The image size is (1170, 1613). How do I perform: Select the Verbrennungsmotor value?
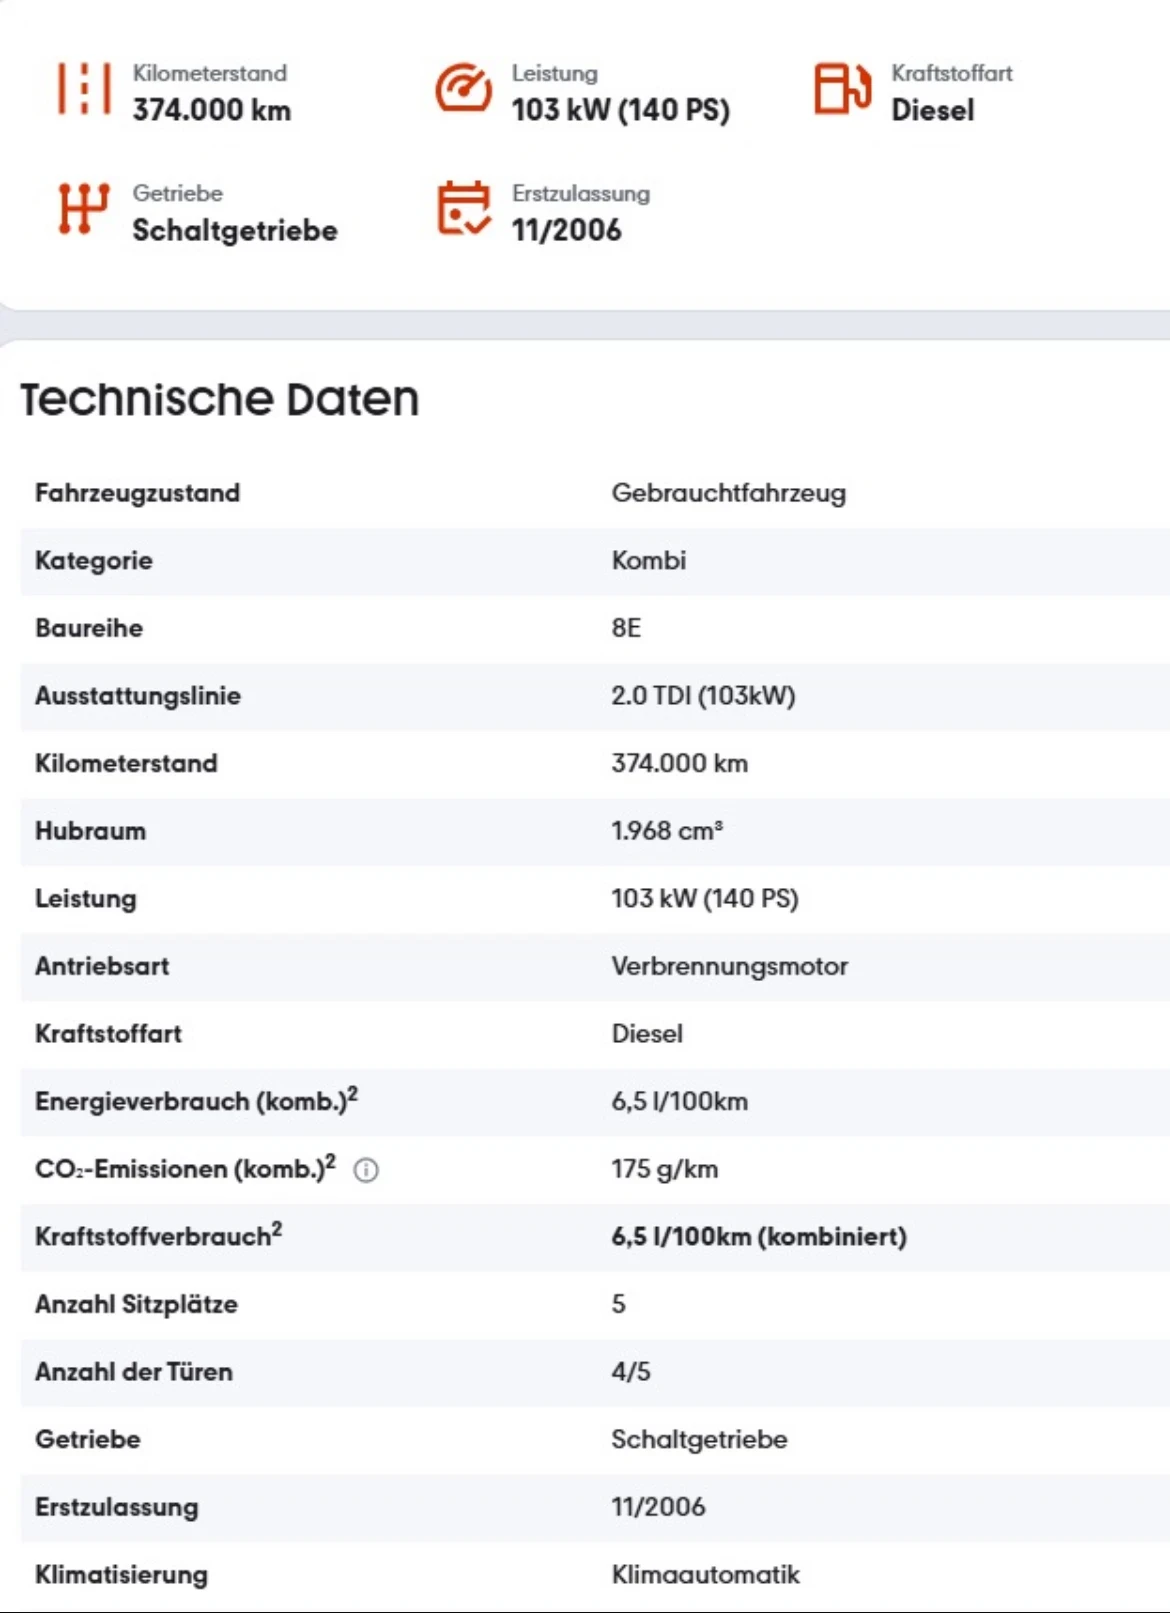point(729,966)
